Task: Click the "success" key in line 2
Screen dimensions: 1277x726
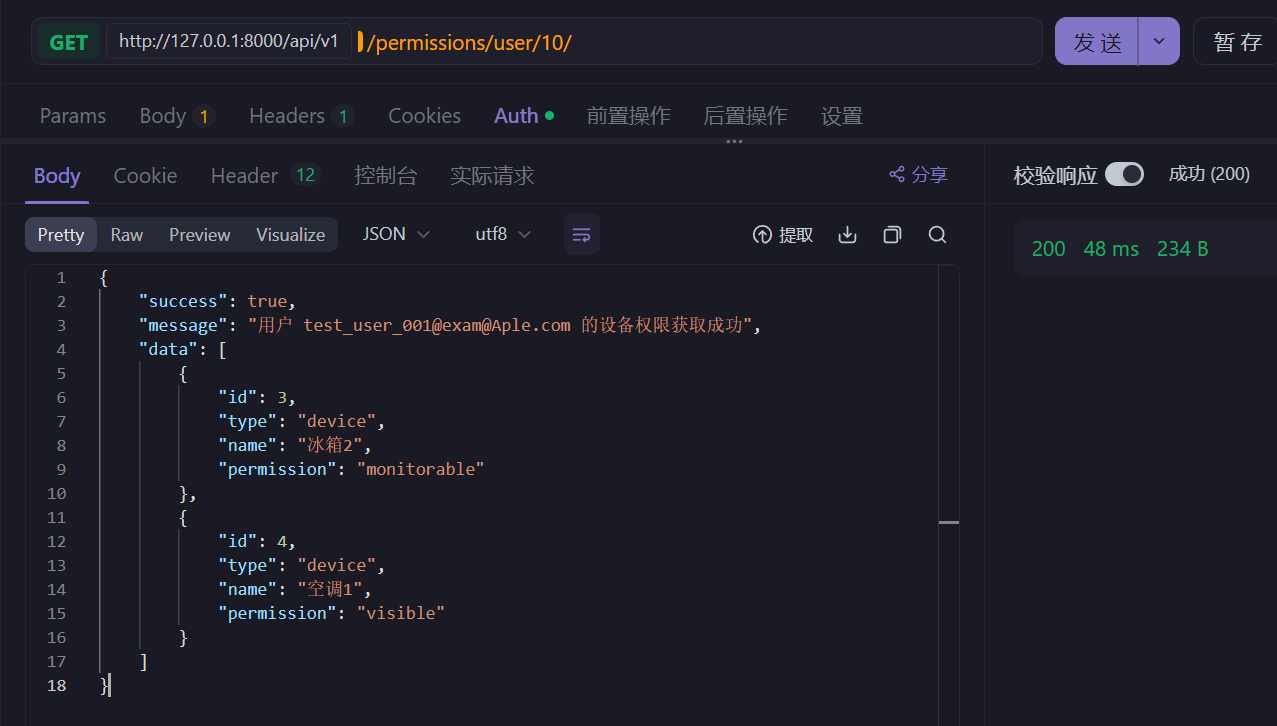Action: [183, 301]
